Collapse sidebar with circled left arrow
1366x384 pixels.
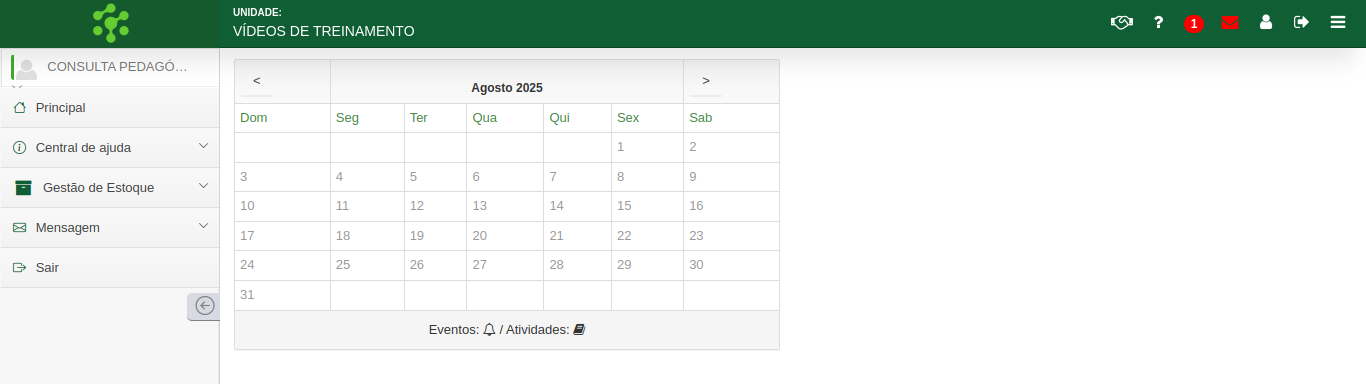click(x=204, y=306)
